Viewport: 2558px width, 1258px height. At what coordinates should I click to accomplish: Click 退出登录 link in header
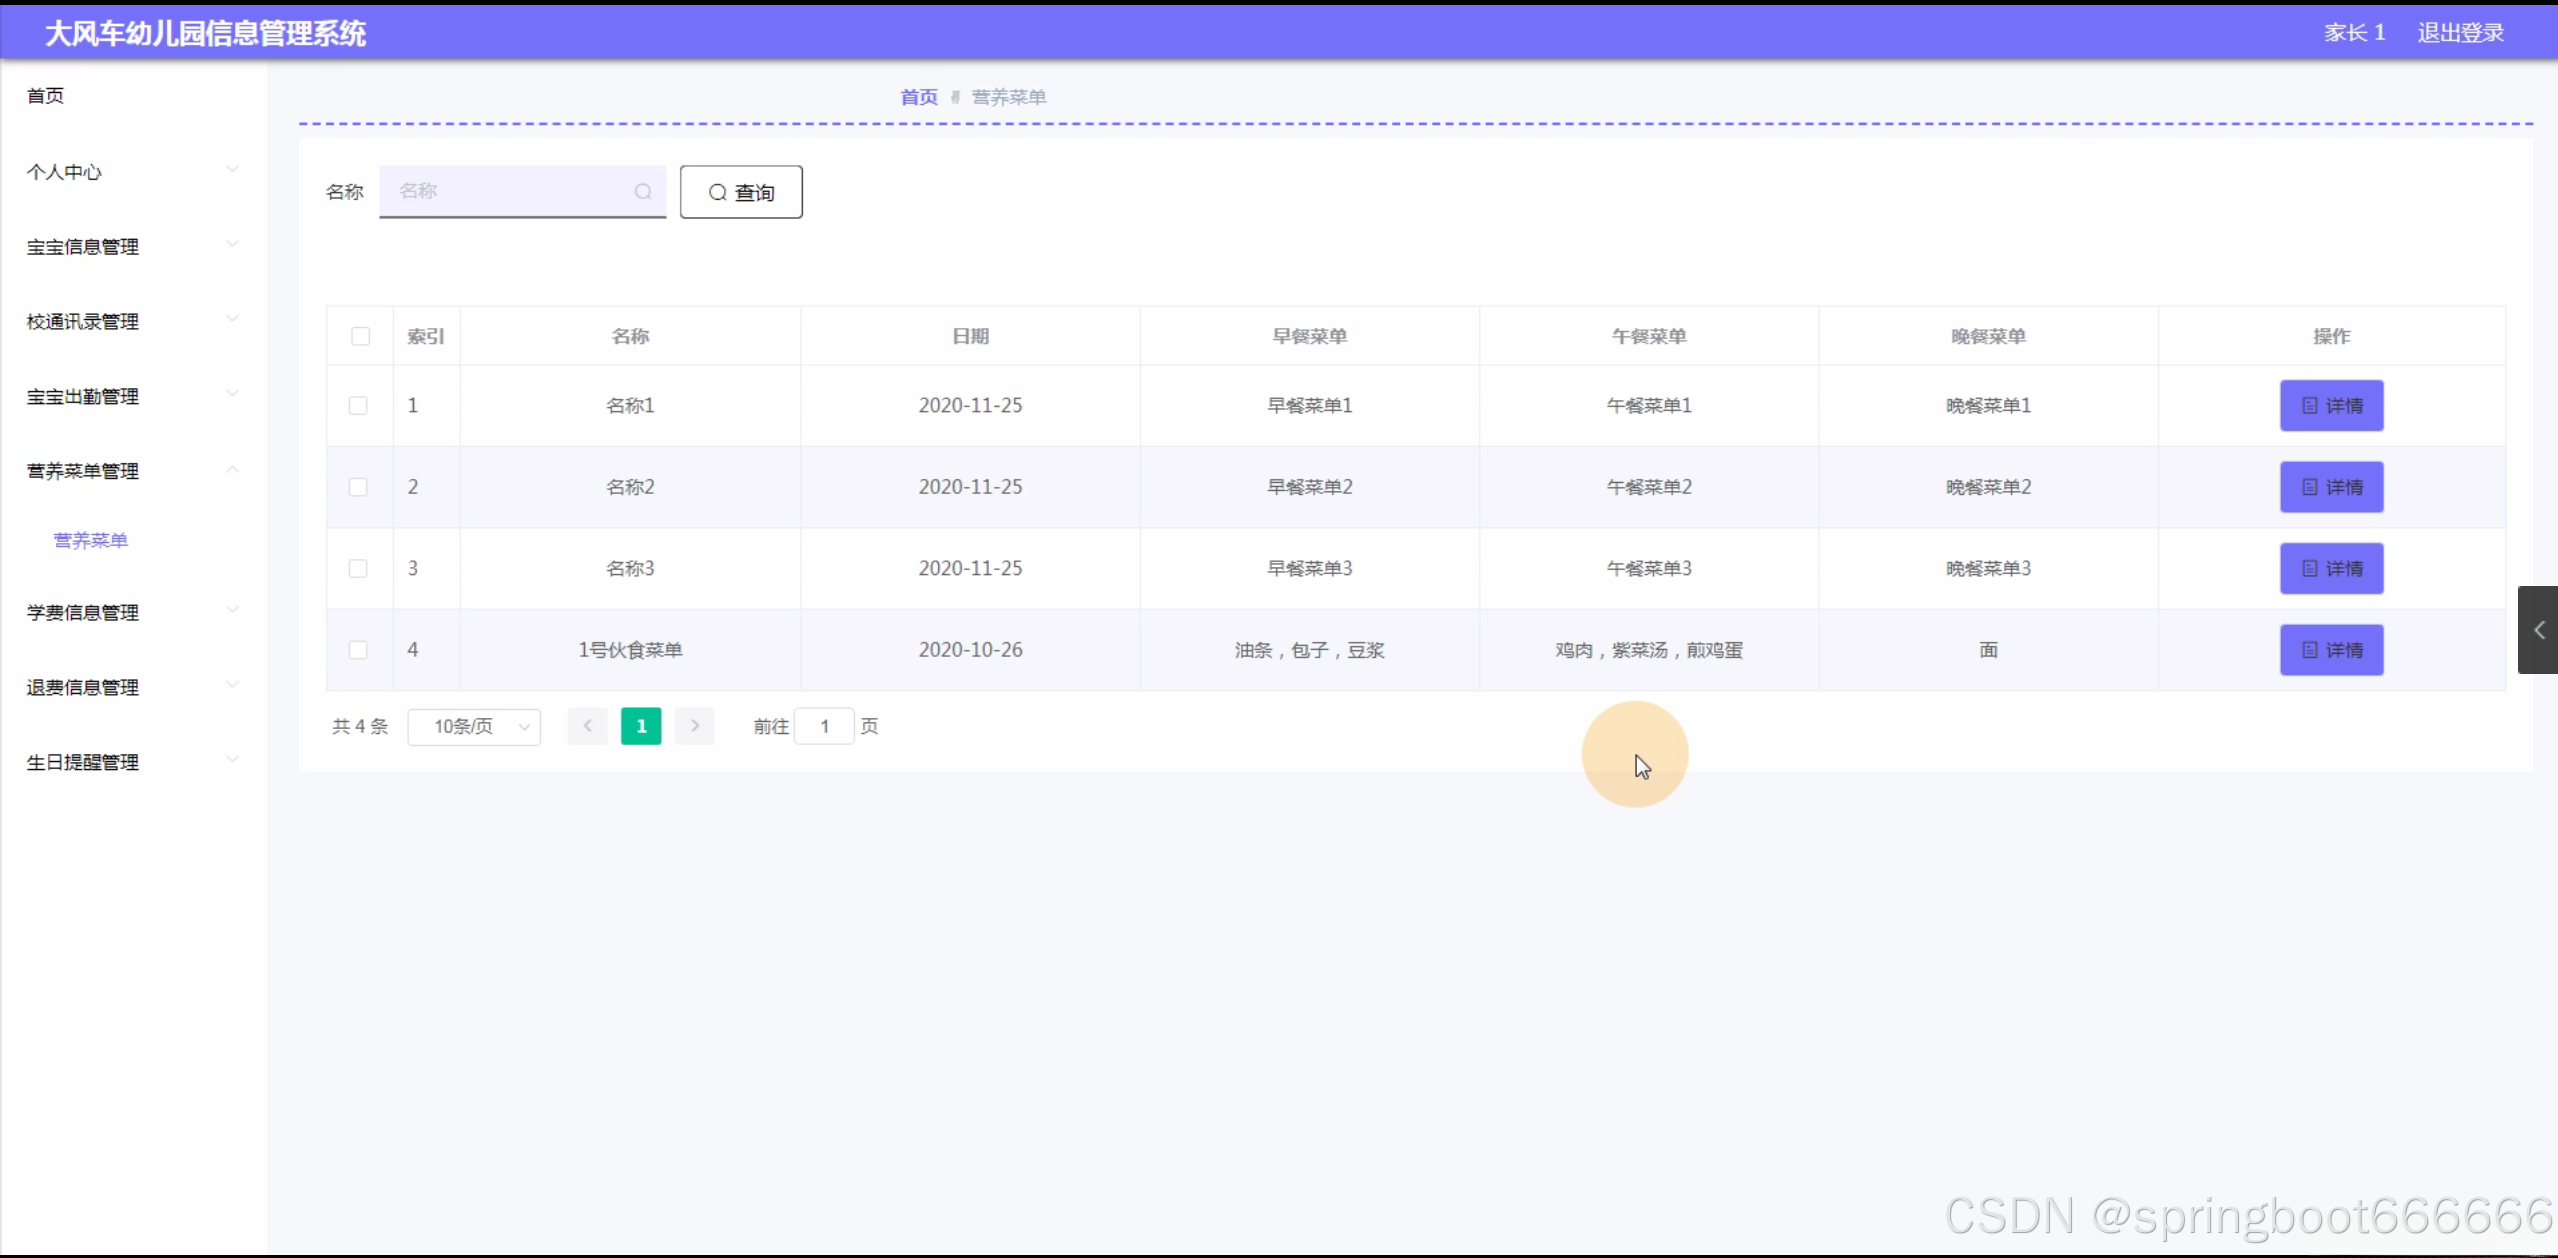point(2460,33)
